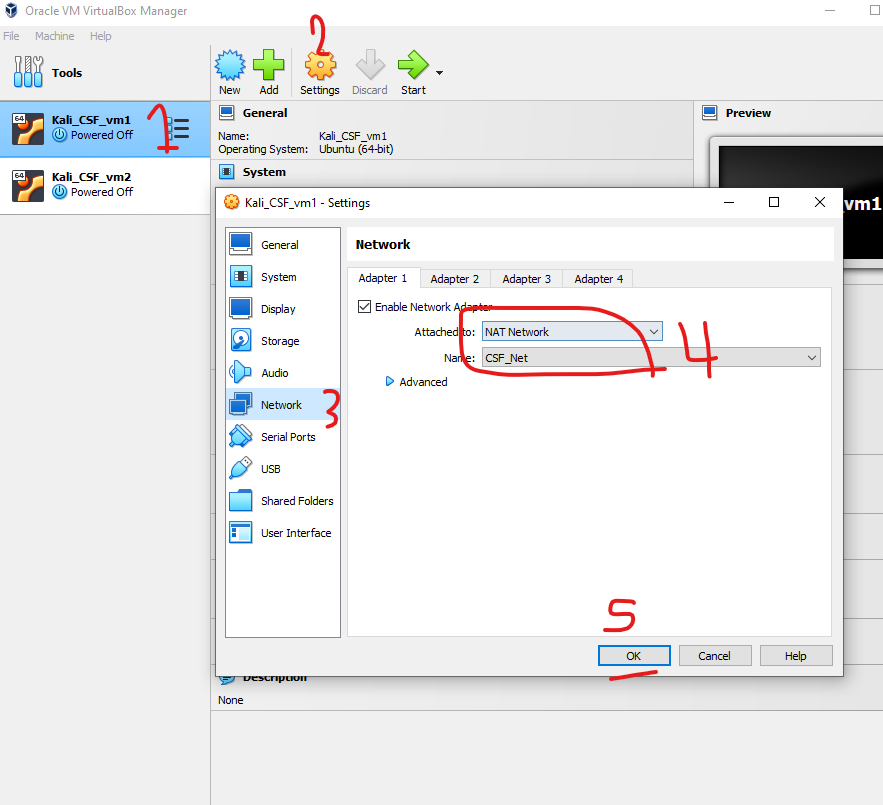Select Network settings category
883x805 pixels.
(283, 404)
